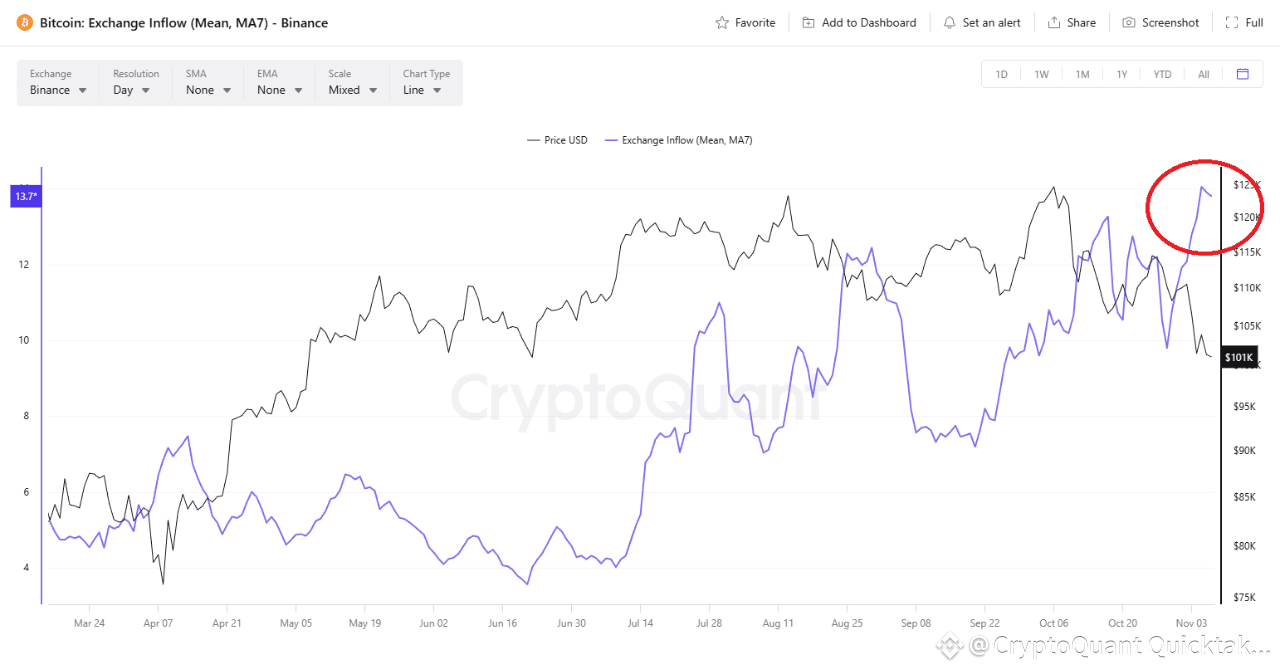Click the $101K current price label

(1238, 358)
